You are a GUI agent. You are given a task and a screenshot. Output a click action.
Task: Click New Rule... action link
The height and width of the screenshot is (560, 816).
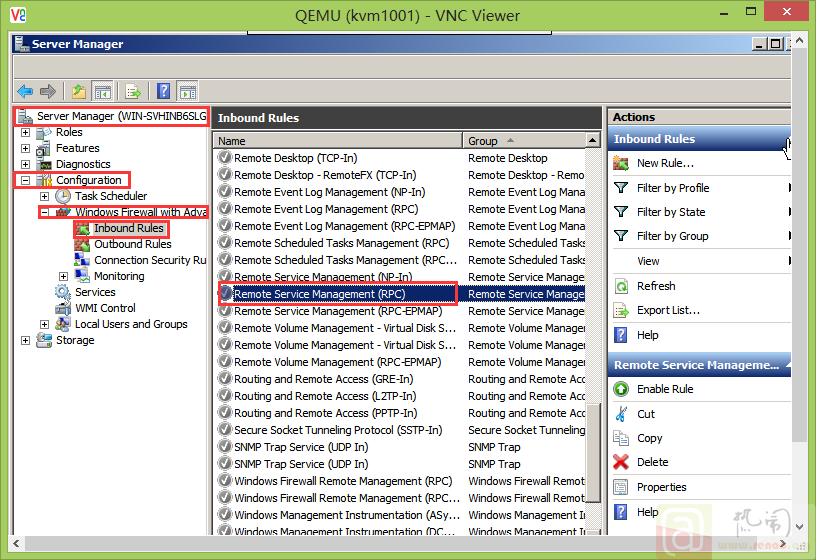pos(665,163)
